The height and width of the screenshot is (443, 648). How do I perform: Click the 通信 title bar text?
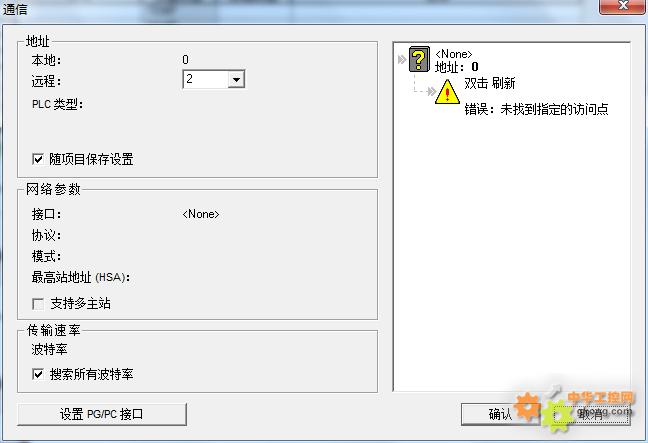click(15, 9)
